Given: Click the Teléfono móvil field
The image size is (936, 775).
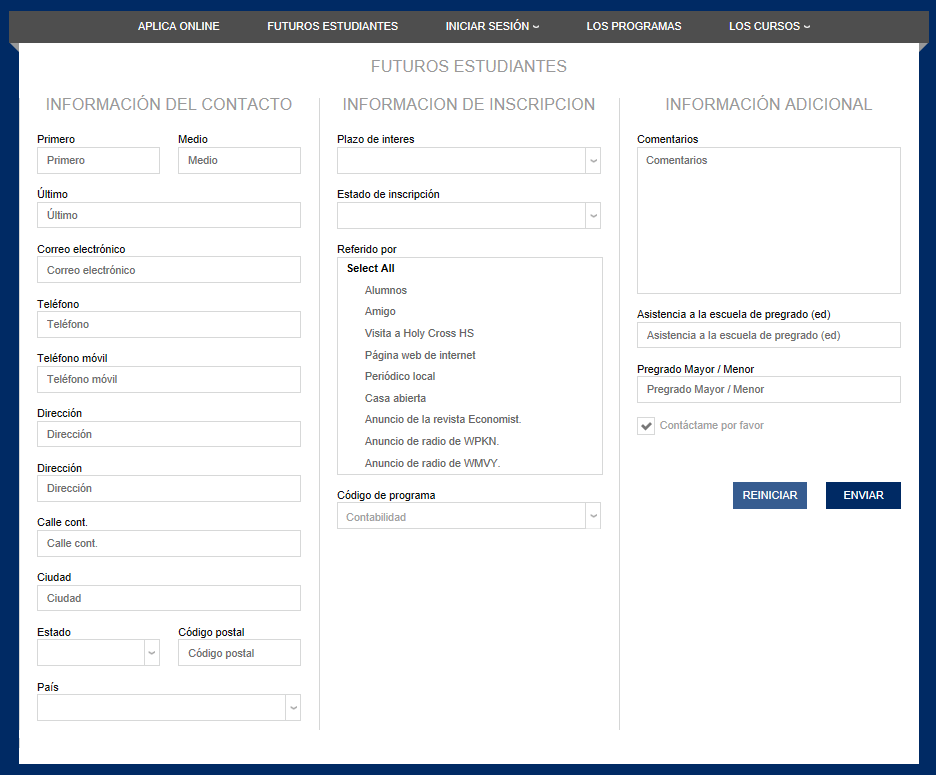Looking at the screenshot, I should pos(168,379).
